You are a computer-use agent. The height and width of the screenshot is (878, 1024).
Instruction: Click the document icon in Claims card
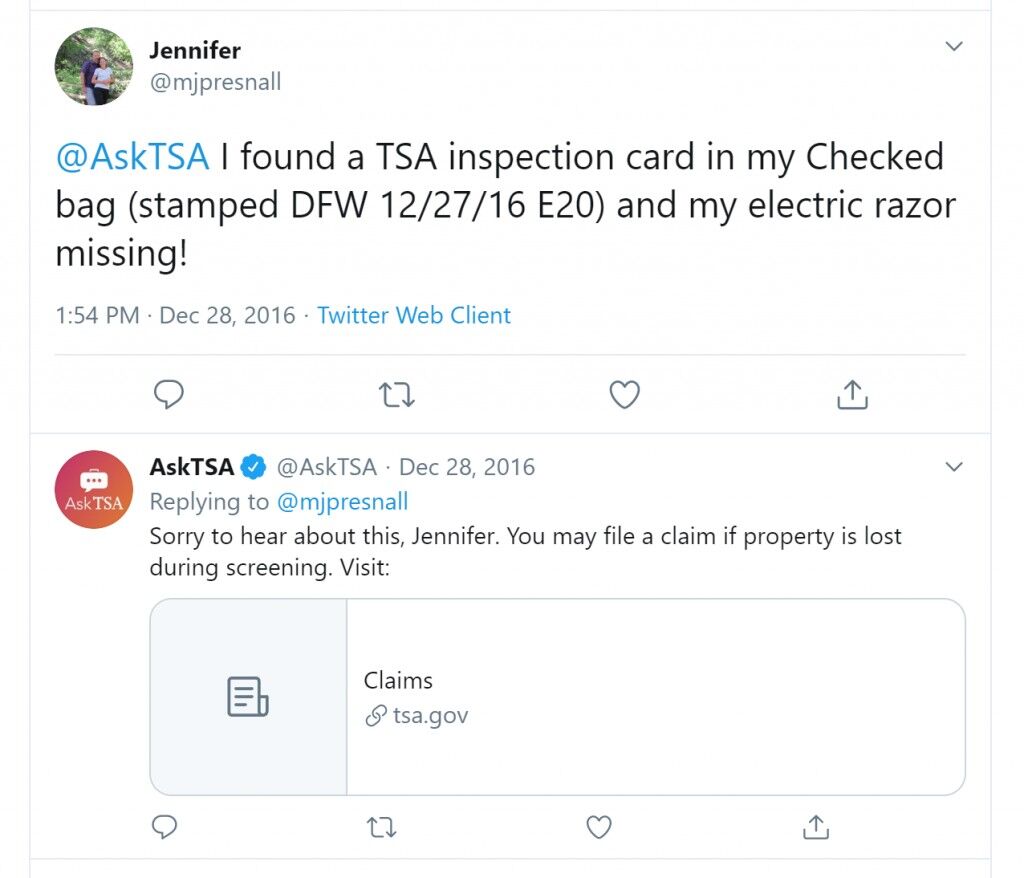click(x=248, y=697)
